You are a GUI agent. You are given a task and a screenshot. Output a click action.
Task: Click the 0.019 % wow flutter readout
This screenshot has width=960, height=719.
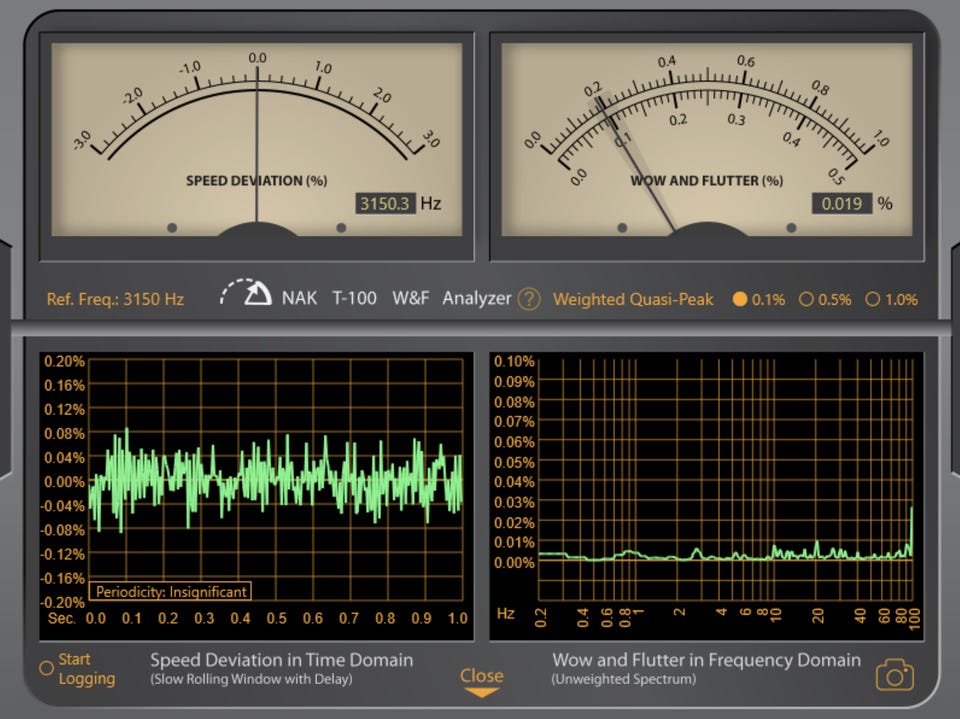[x=842, y=203]
